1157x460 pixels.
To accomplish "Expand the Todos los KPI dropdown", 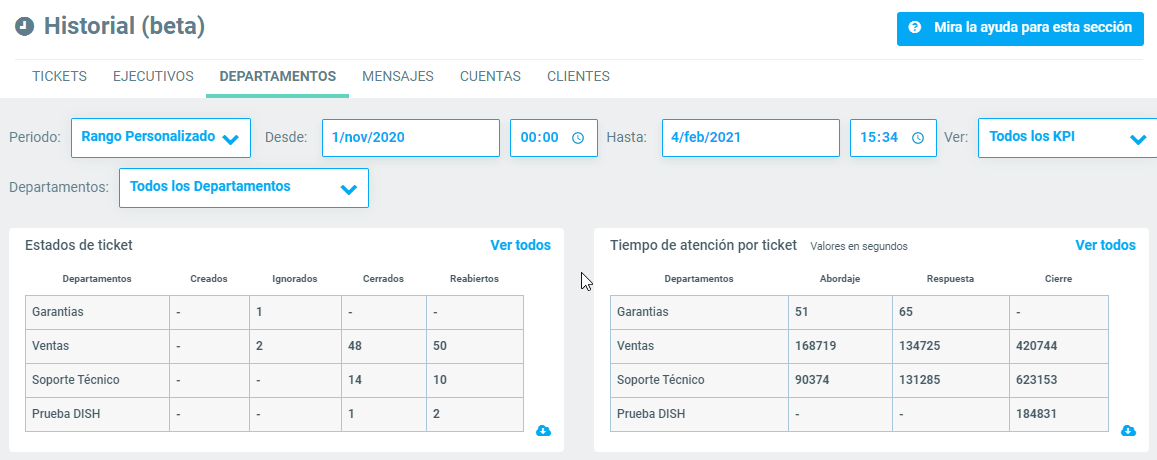I will [1065, 138].
